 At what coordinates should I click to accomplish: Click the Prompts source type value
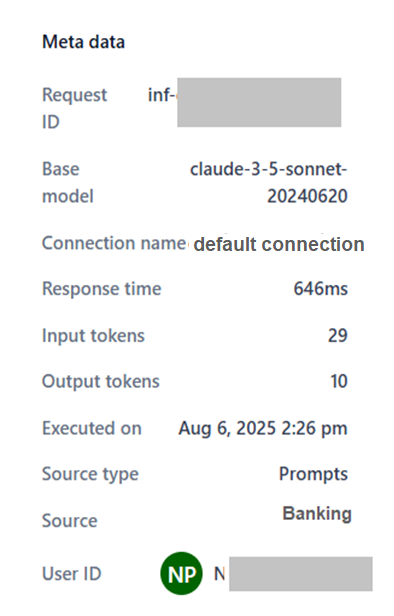pos(313,474)
